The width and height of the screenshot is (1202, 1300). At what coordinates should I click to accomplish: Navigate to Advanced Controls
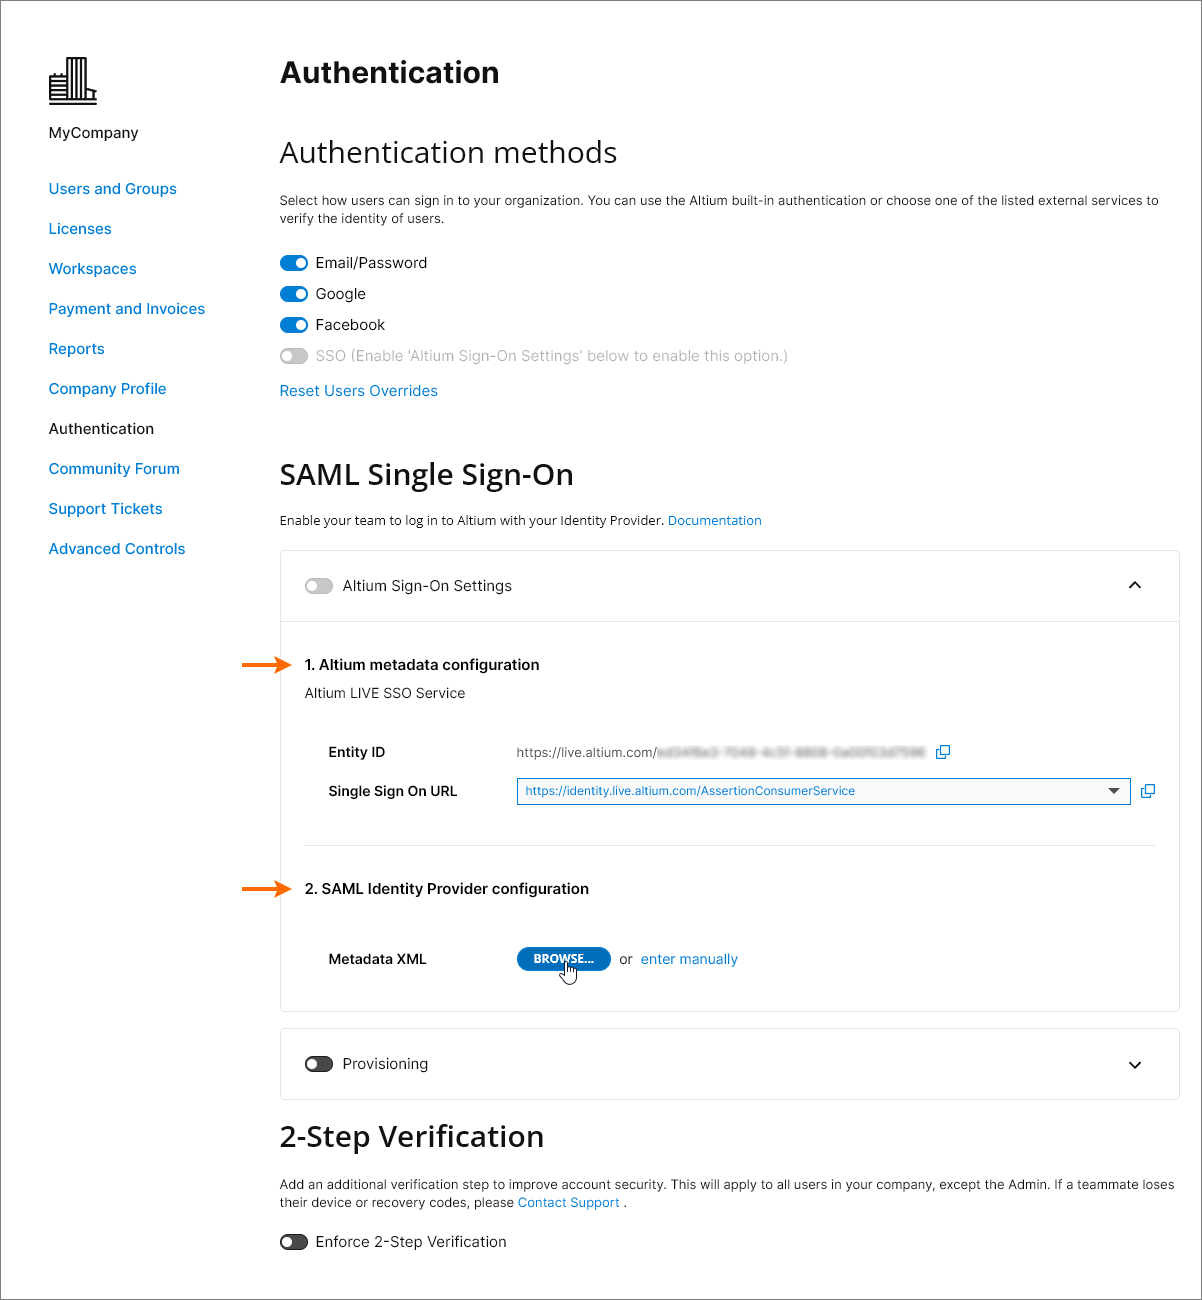[x=117, y=549]
